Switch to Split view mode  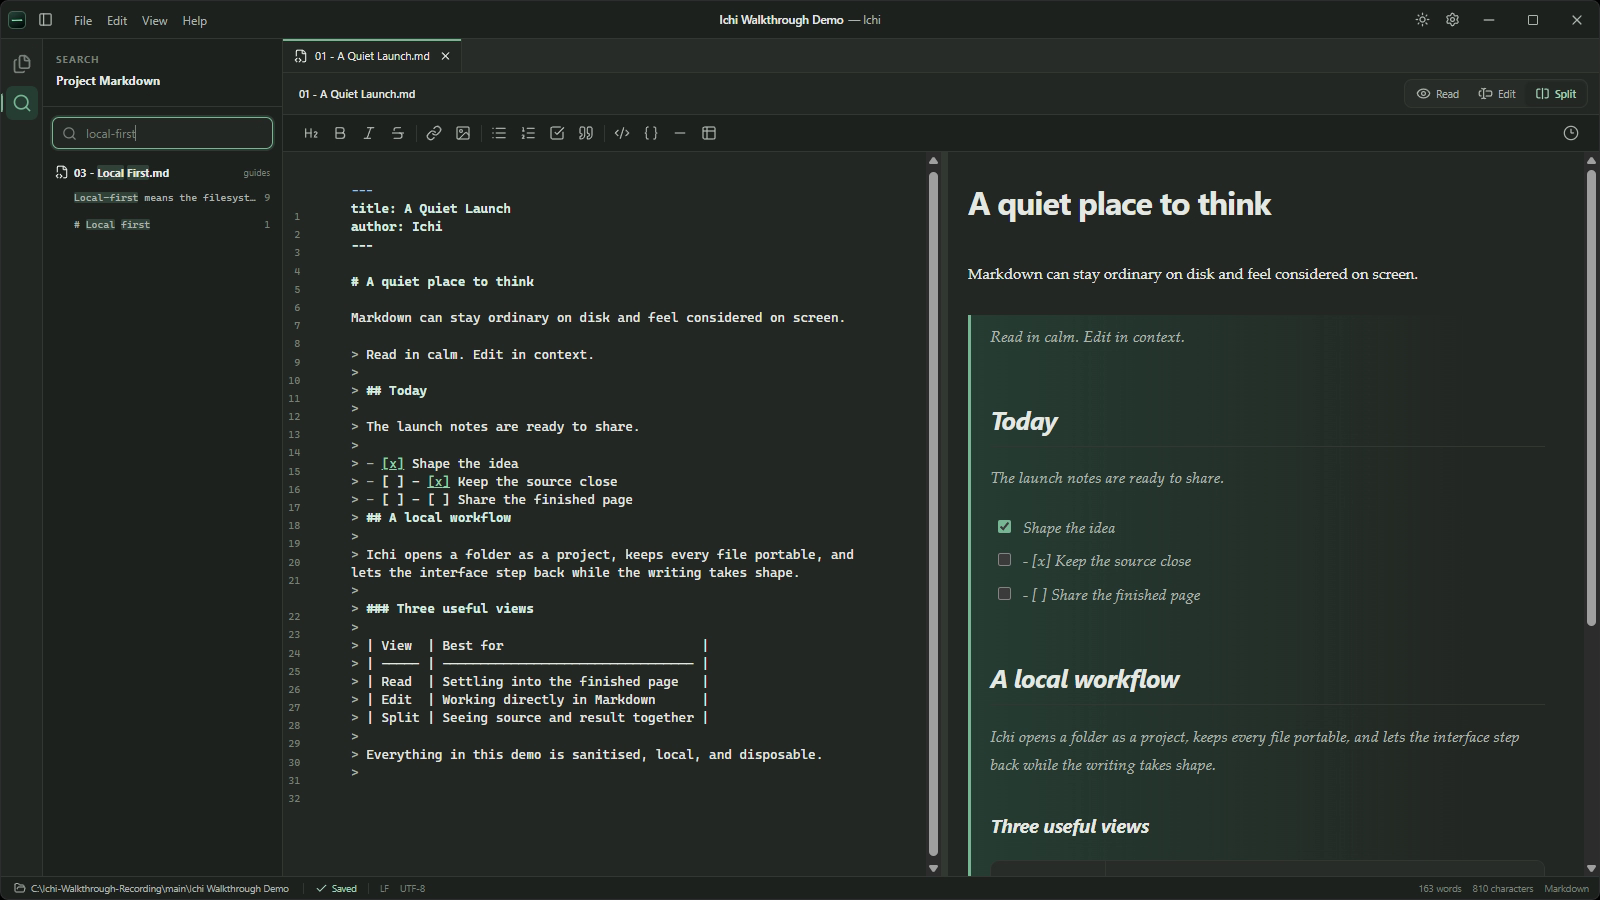point(1556,94)
